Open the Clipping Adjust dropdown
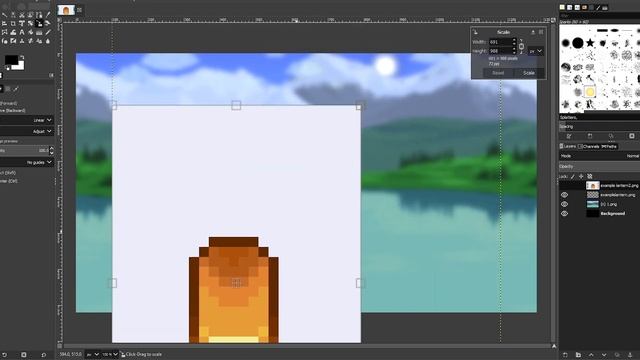This screenshot has width=640, height=360. 27,131
